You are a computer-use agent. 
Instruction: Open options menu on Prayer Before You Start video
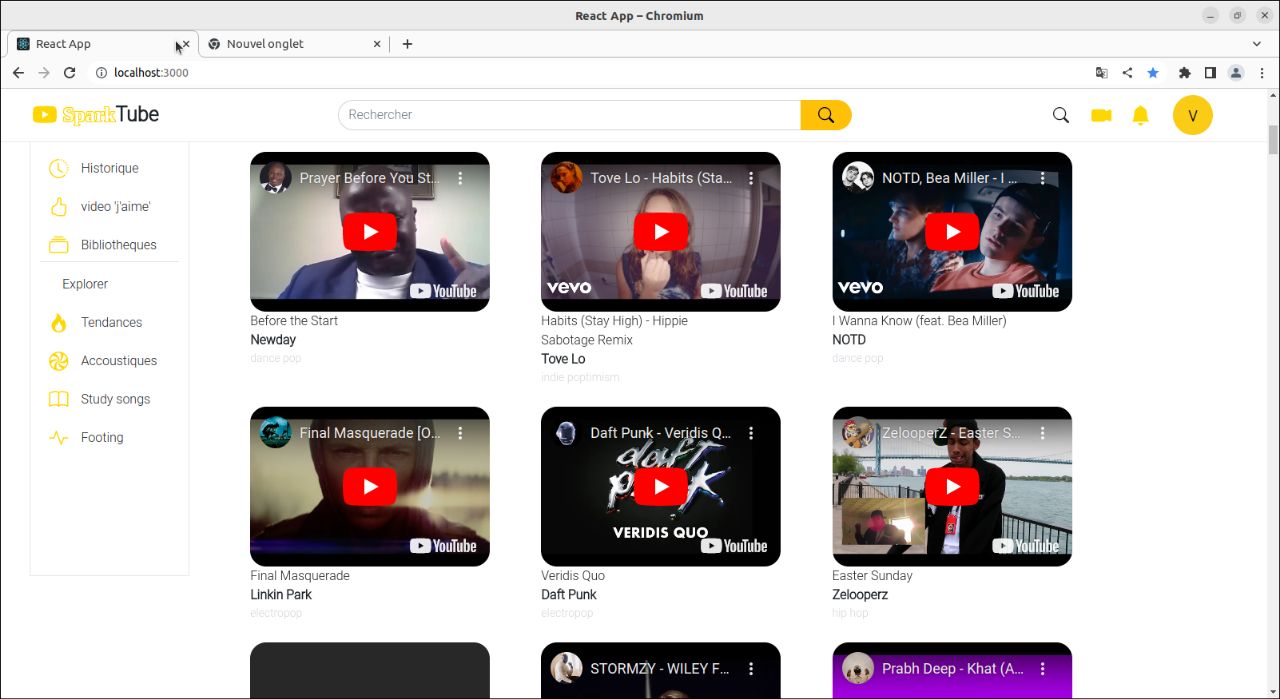(x=460, y=178)
